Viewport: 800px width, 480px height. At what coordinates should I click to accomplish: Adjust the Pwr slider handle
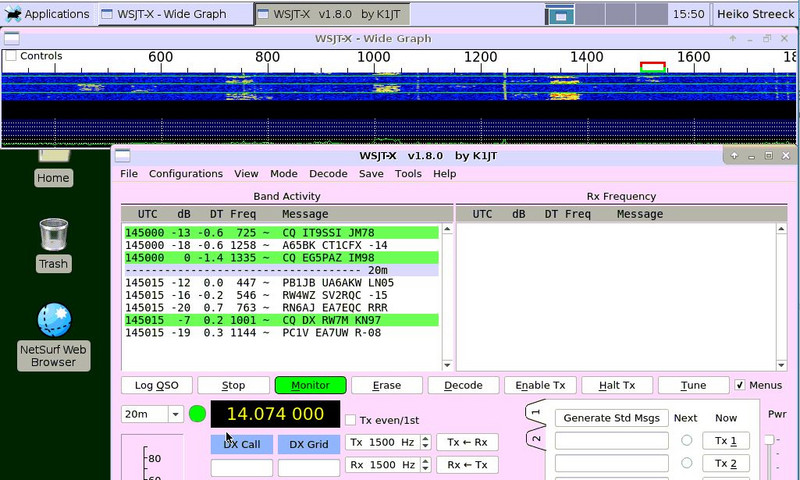pos(769,440)
